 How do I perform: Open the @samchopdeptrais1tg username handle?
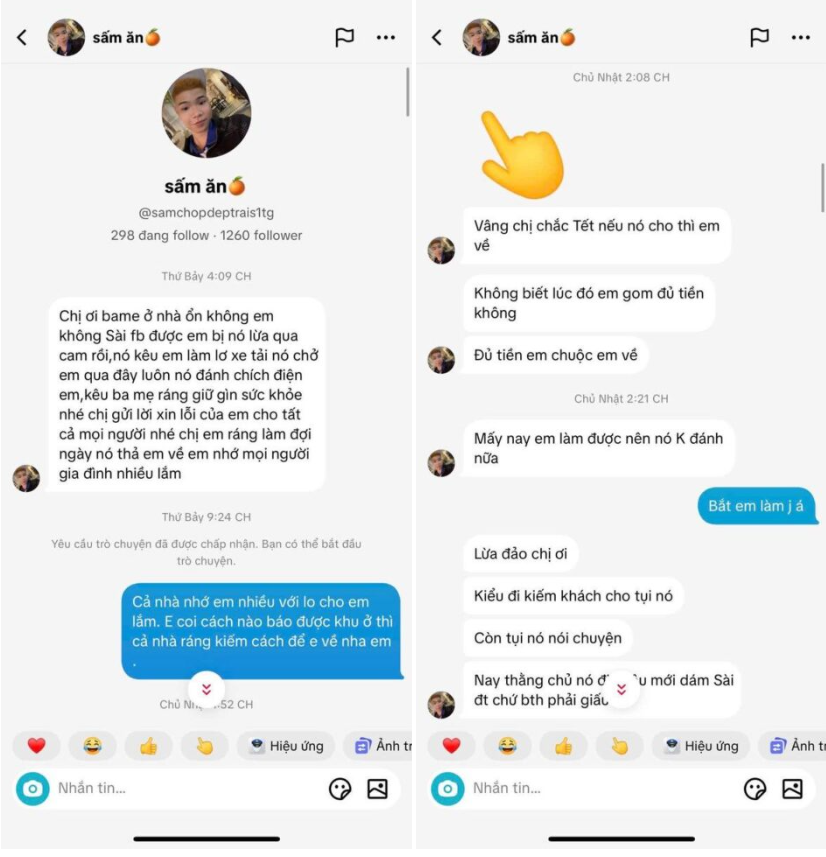(x=206, y=213)
